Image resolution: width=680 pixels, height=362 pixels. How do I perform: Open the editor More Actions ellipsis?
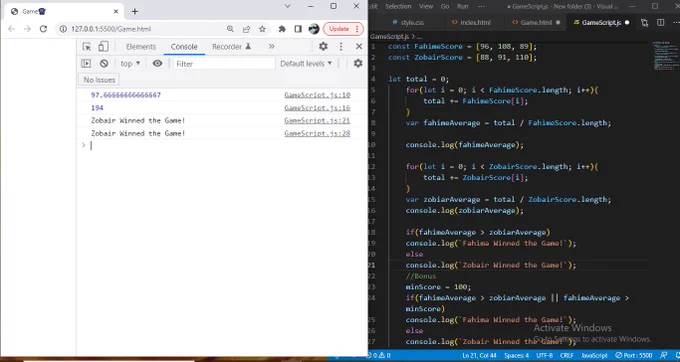[675, 23]
